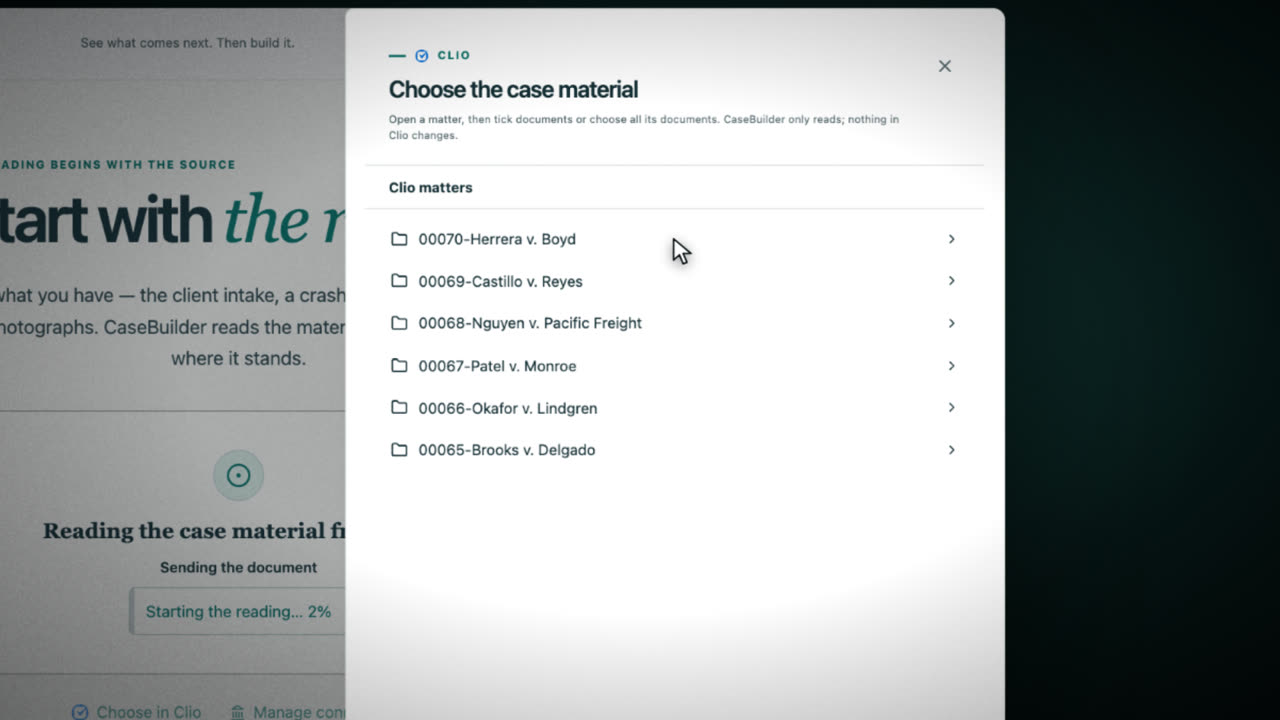The height and width of the screenshot is (720, 1280).
Task: Select the text 00066-Okafor v. Lindgren
Action: pyautogui.click(x=508, y=408)
